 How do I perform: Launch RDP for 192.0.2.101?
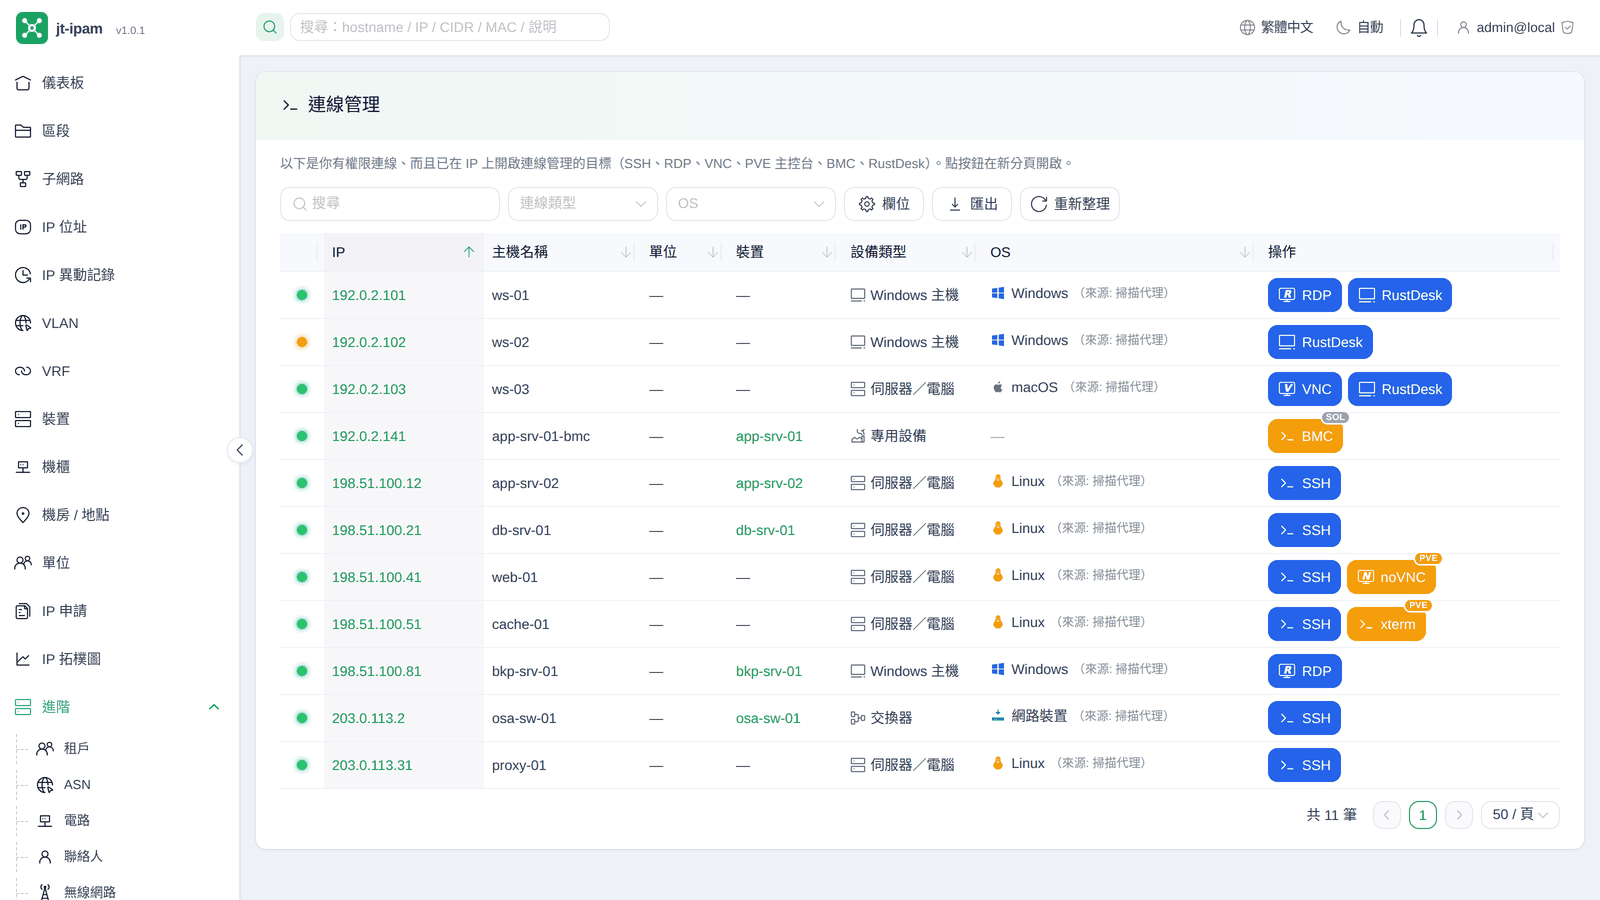pyautogui.click(x=1305, y=295)
